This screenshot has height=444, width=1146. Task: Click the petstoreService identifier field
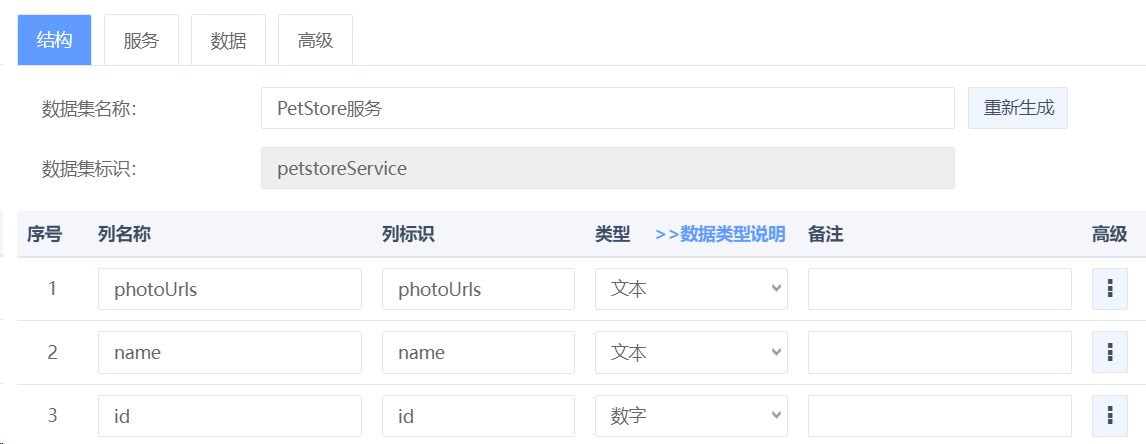point(607,168)
